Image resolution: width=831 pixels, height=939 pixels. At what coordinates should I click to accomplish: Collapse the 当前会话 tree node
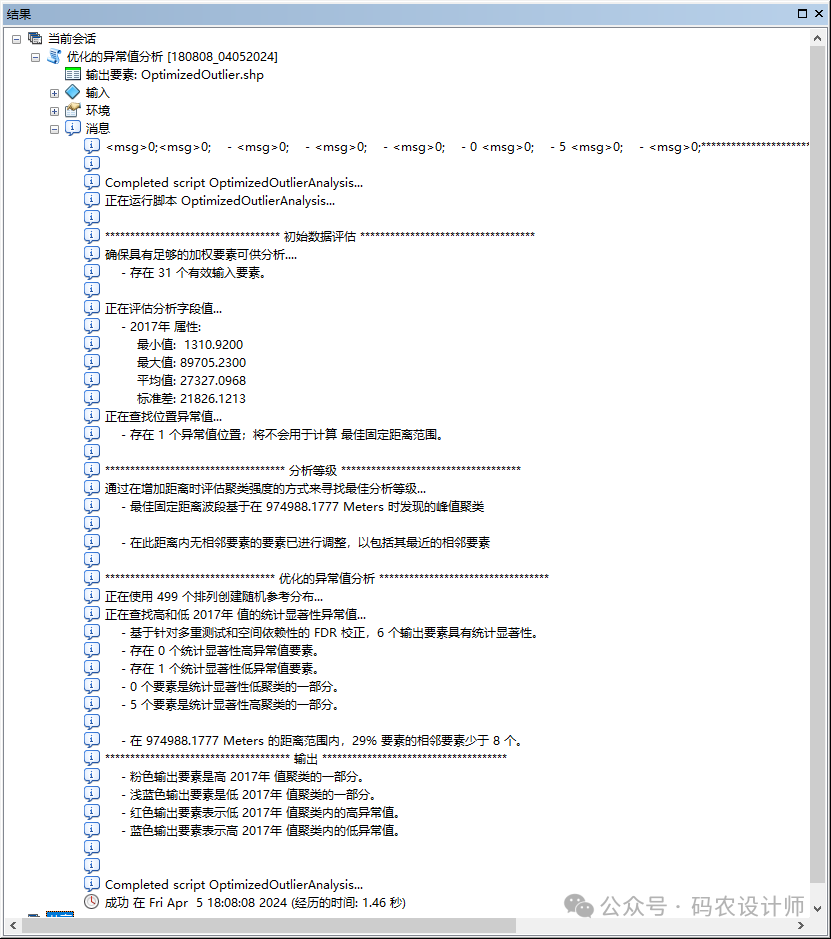pyautogui.click(x=17, y=39)
